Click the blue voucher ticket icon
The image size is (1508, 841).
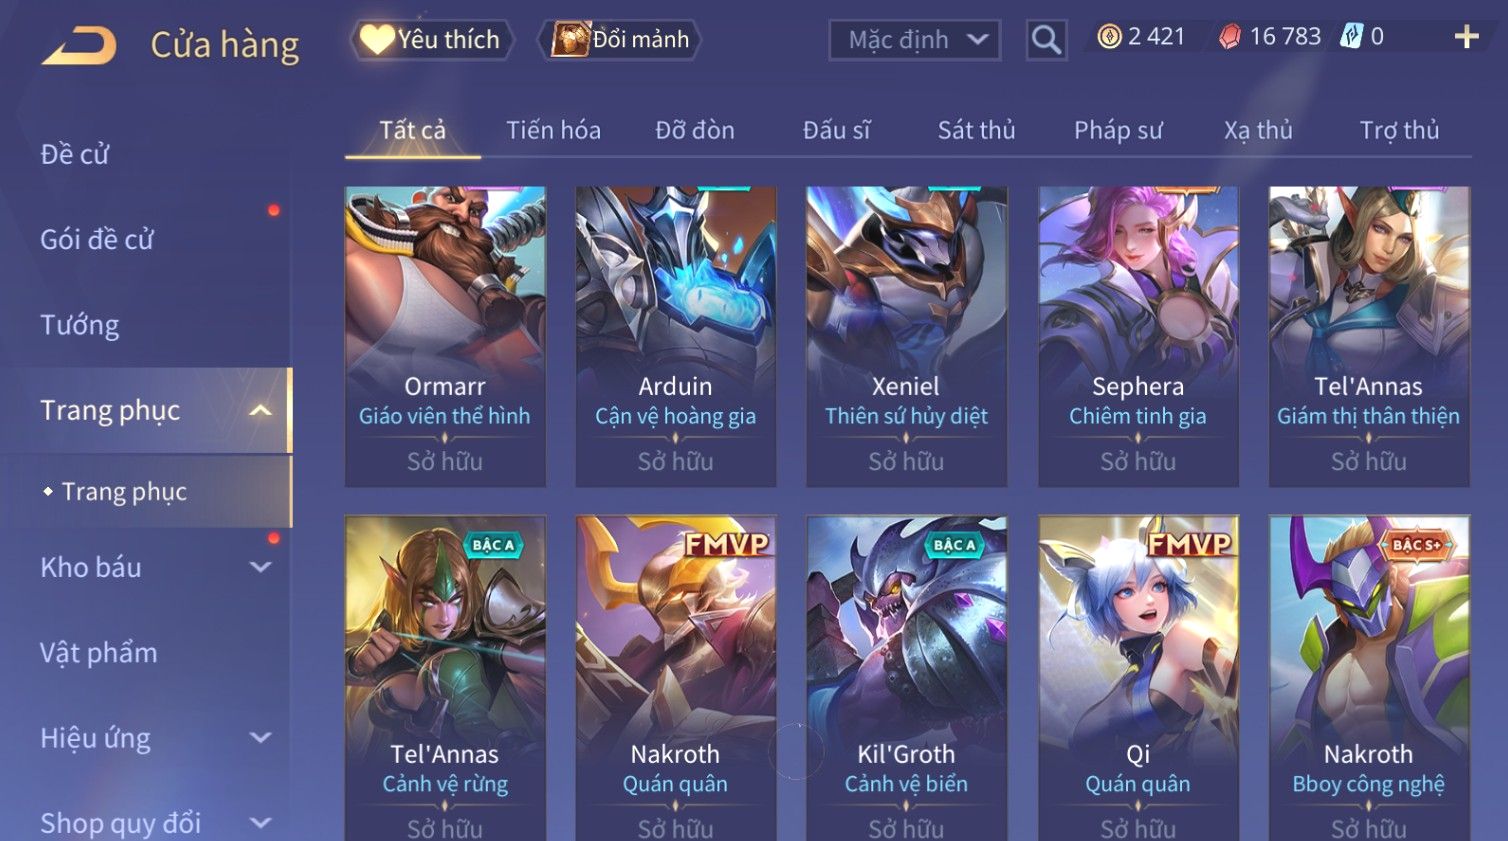pyautogui.click(x=1351, y=37)
